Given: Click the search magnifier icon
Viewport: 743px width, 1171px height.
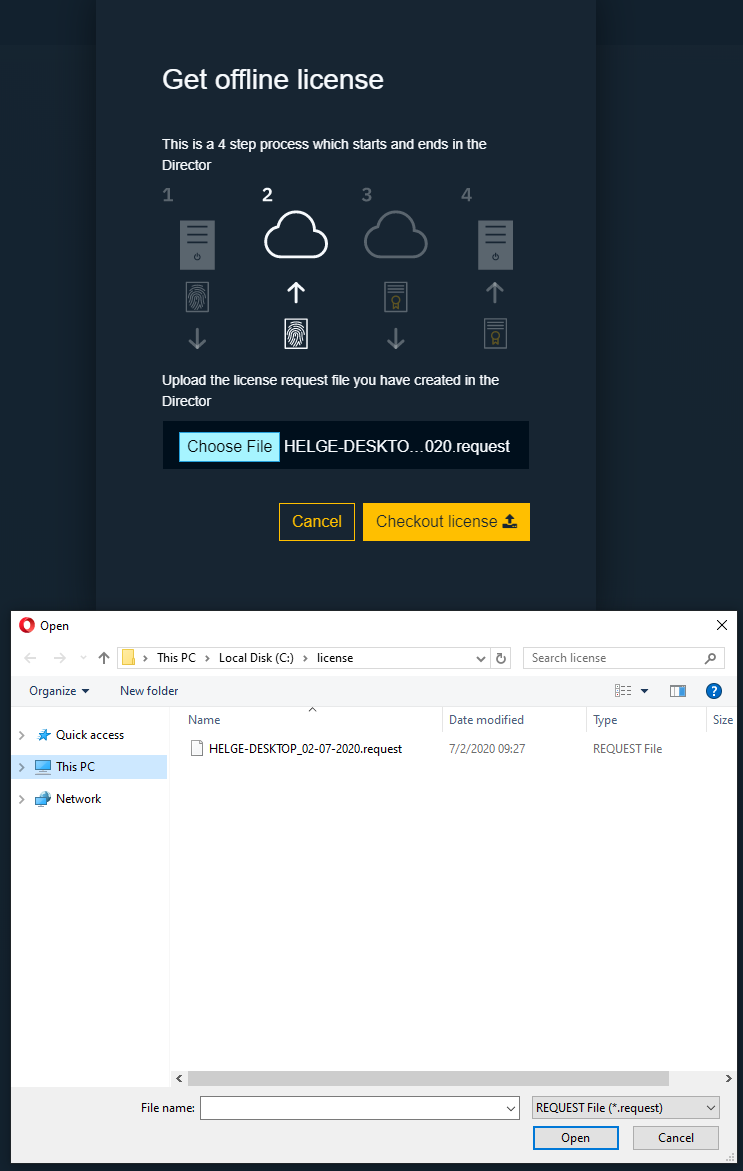Looking at the screenshot, I should pyautogui.click(x=710, y=658).
